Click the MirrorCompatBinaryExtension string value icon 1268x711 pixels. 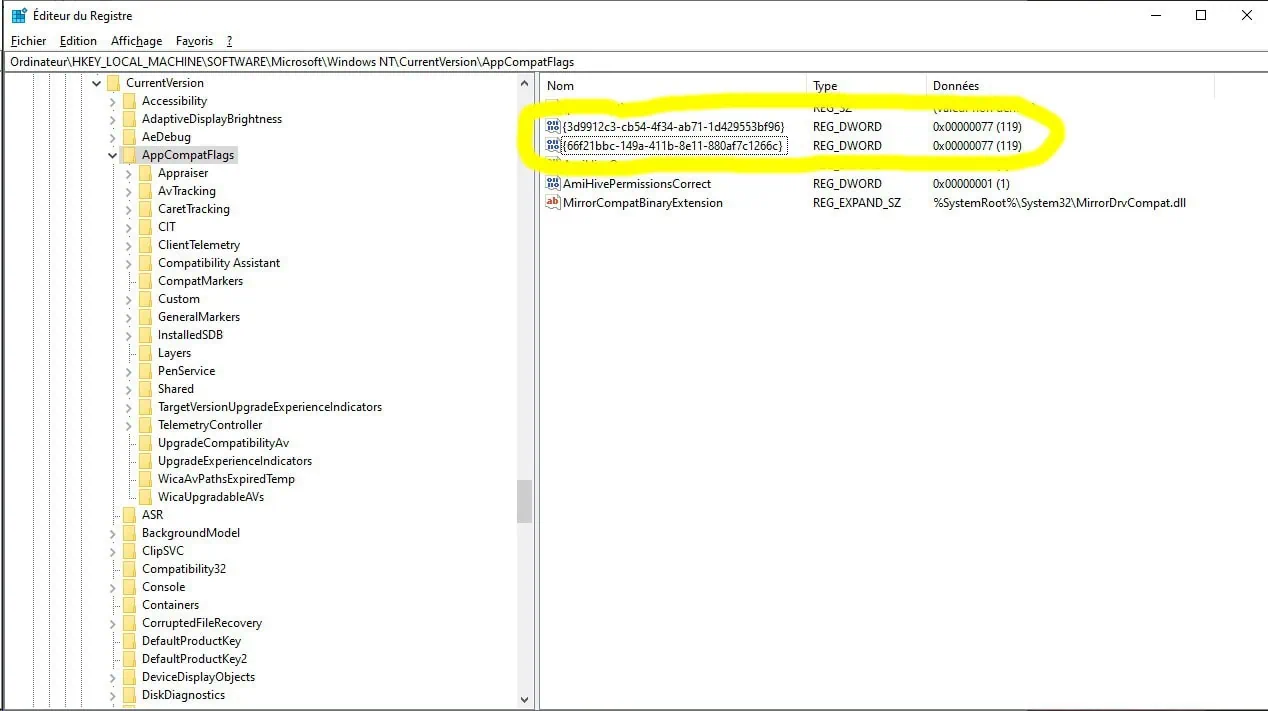[x=553, y=203]
